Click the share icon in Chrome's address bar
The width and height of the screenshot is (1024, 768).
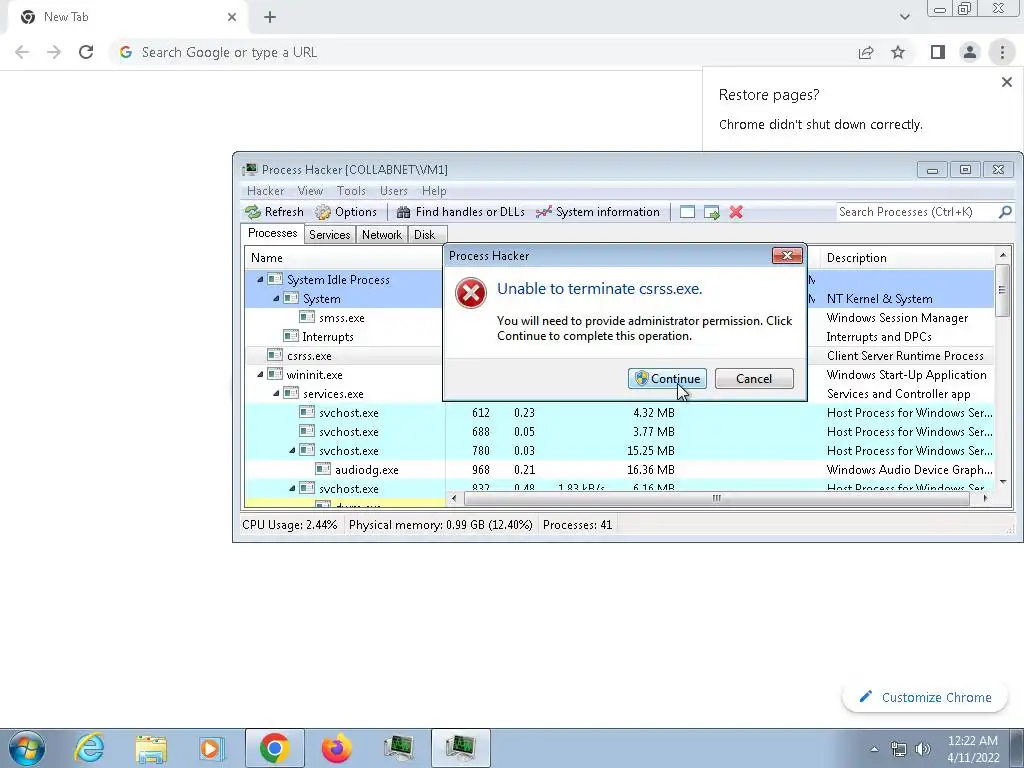pos(866,52)
